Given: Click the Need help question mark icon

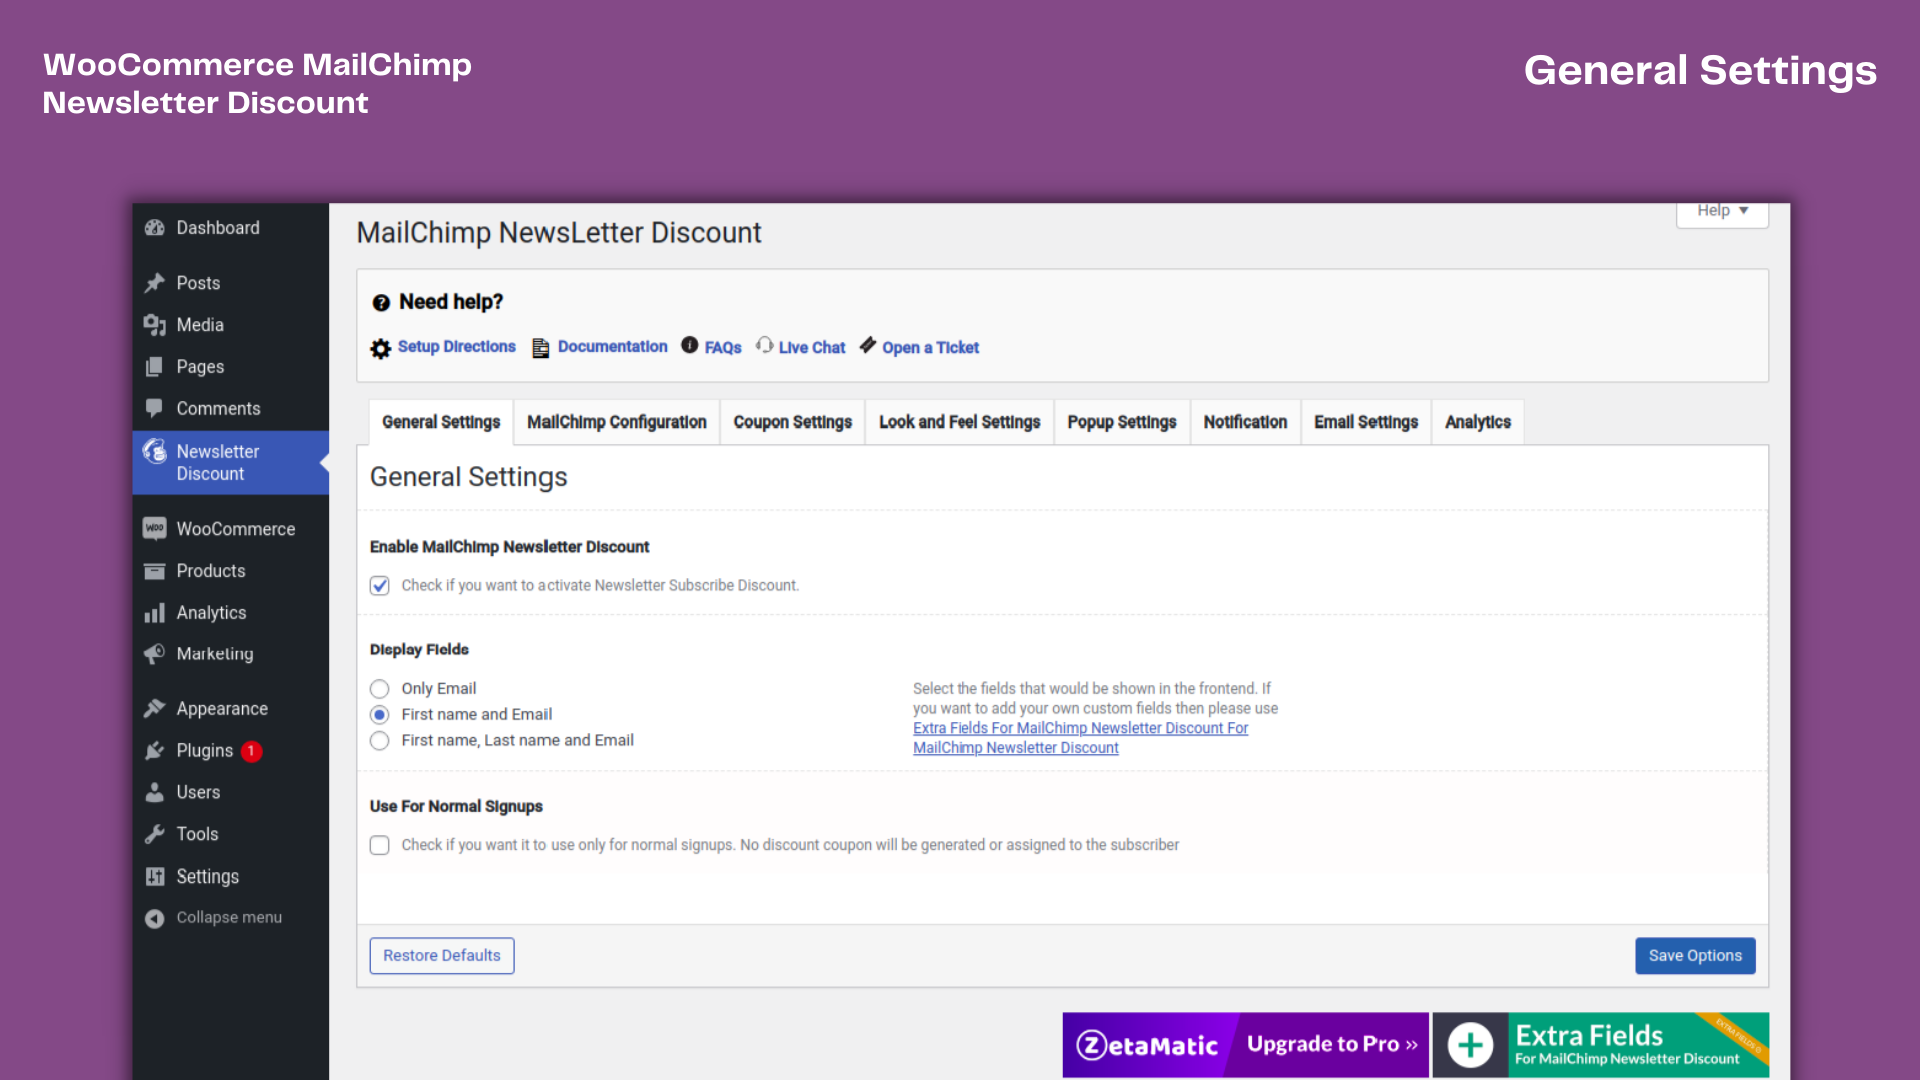Looking at the screenshot, I should click(x=381, y=303).
